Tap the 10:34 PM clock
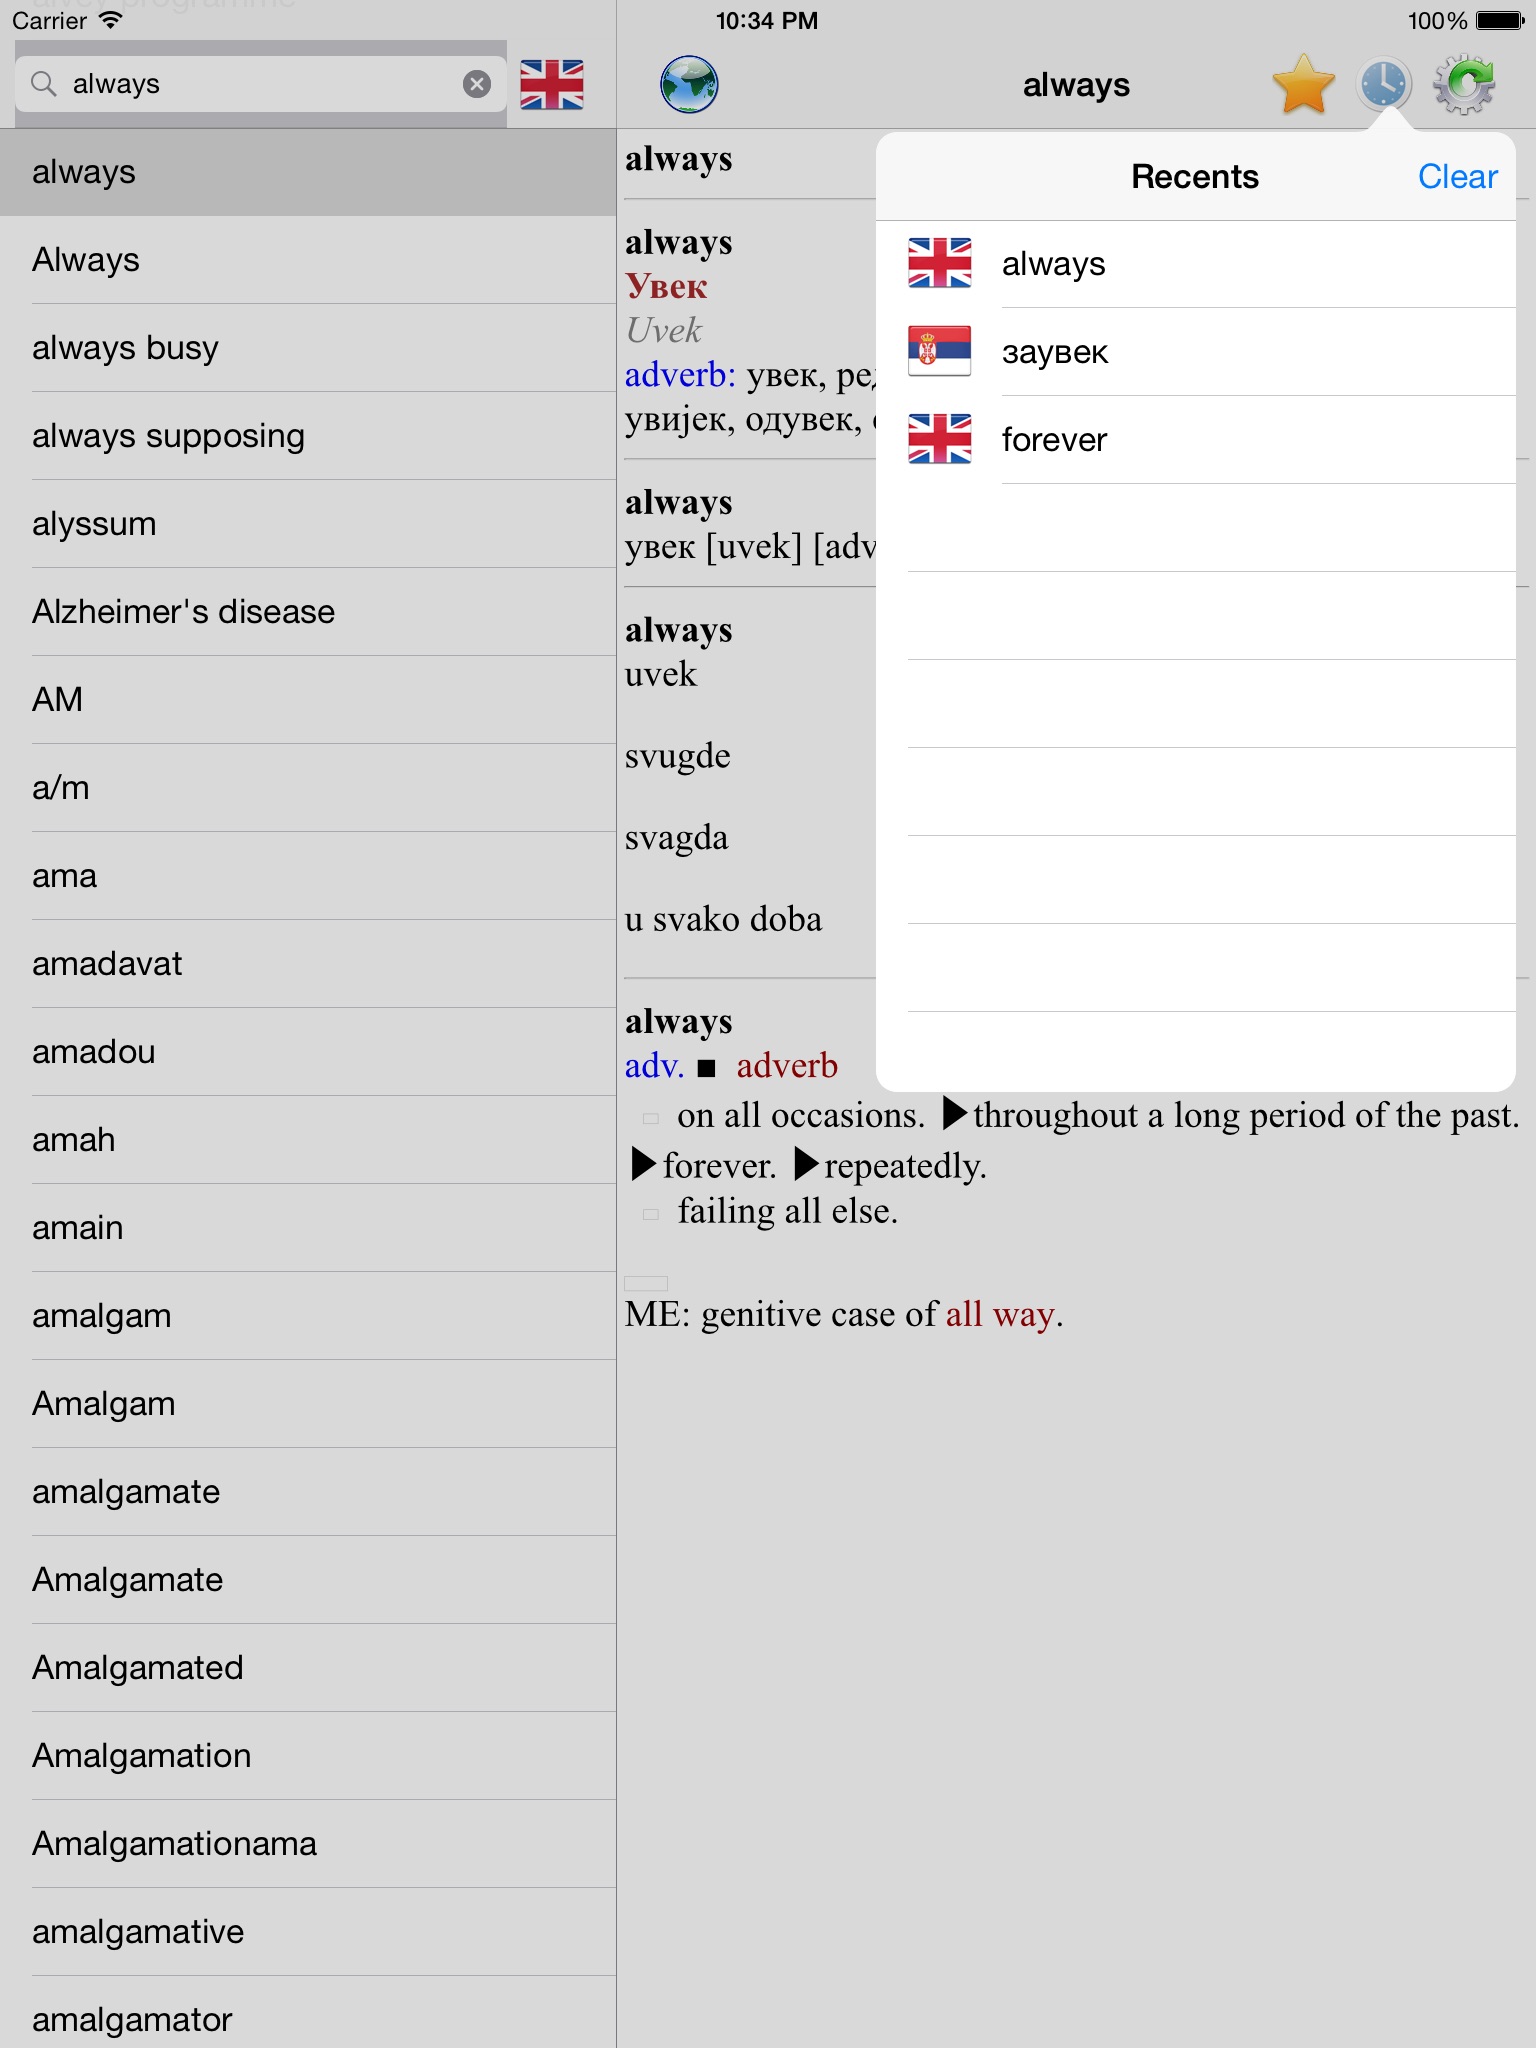The width and height of the screenshot is (1536, 2048). [767, 20]
